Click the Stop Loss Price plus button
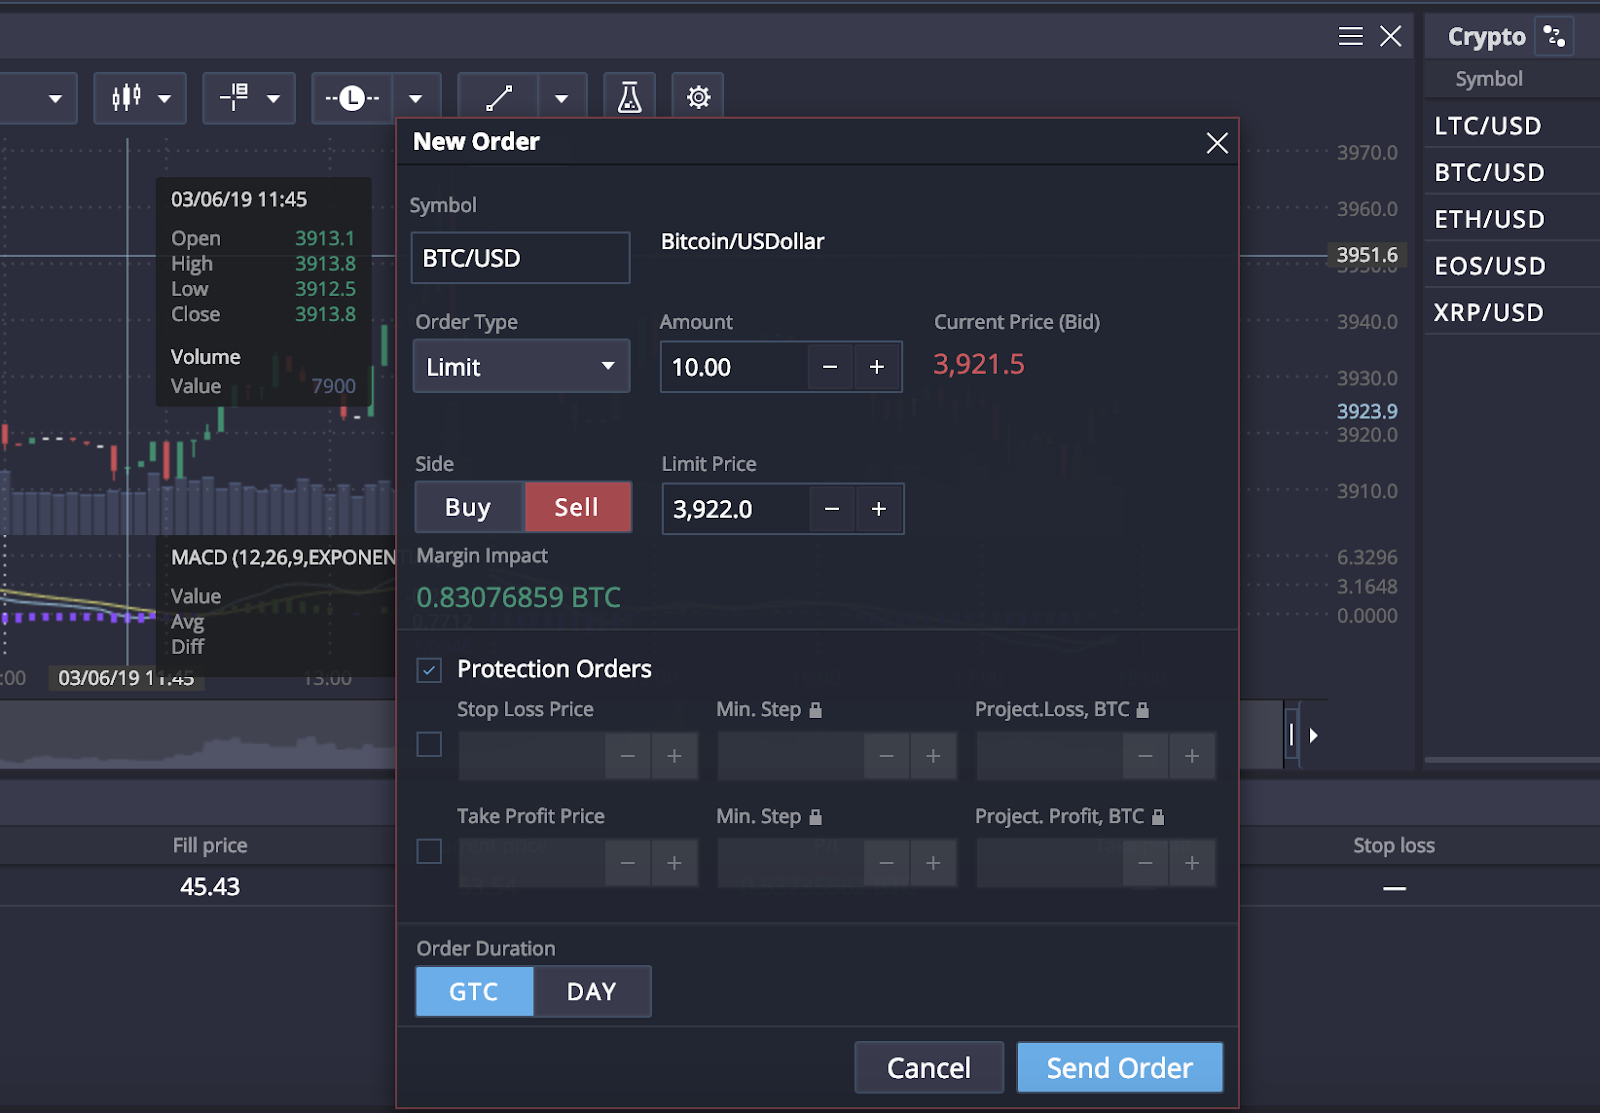This screenshot has width=1600, height=1113. (x=675, y=756)
